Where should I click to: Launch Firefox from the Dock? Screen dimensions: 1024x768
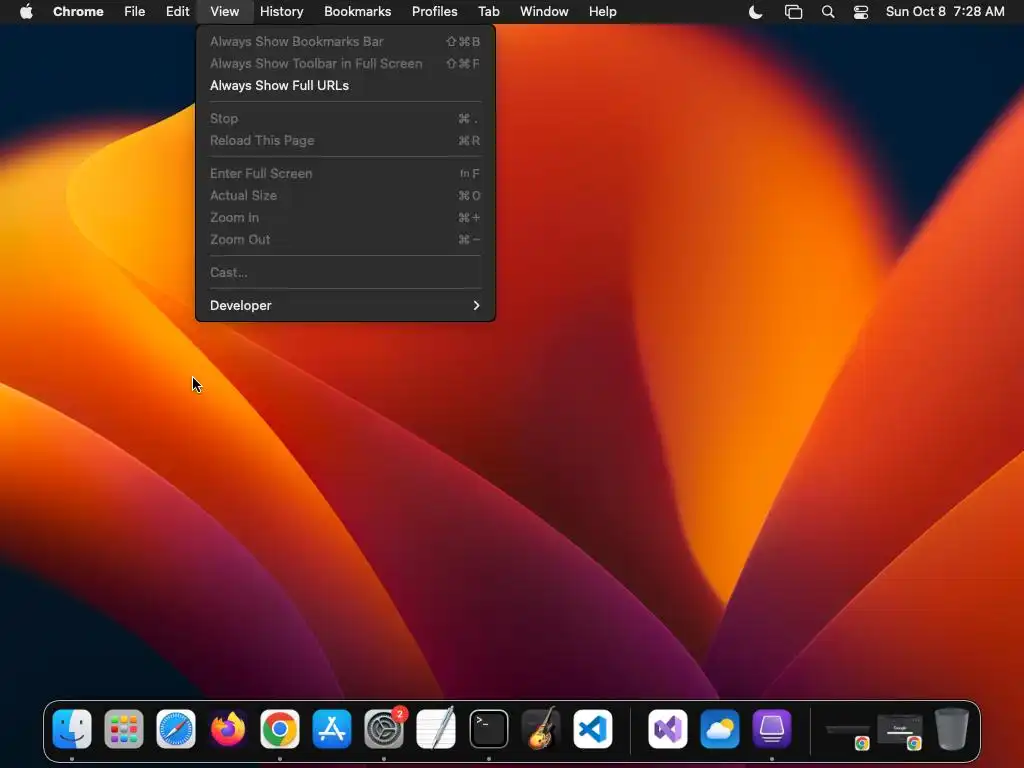[x=228, y=729]
